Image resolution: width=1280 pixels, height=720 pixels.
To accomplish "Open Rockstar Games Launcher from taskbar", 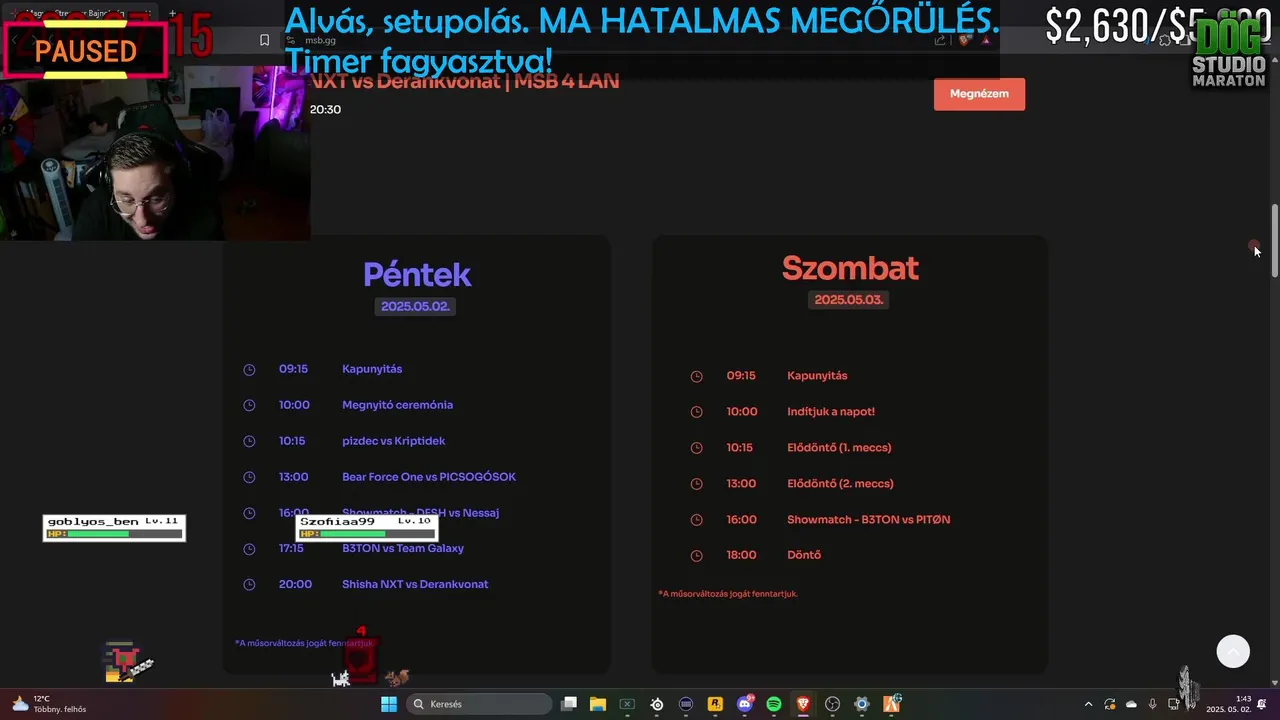I will (x=715, y=704).
